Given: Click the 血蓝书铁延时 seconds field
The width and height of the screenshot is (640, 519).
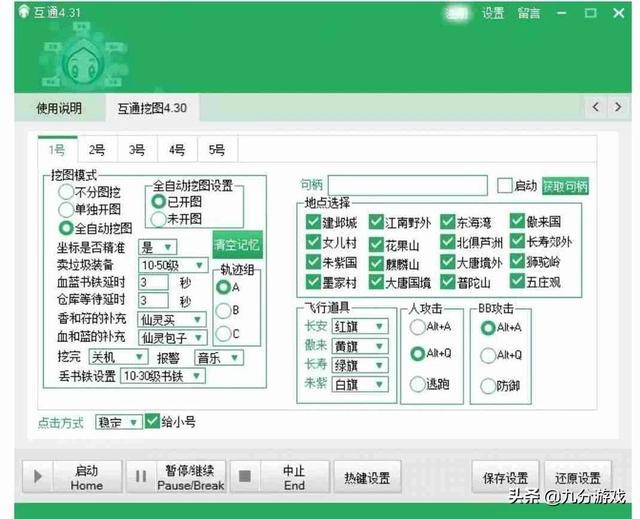Looking at the screenshot, I should [x=153, y=282].
